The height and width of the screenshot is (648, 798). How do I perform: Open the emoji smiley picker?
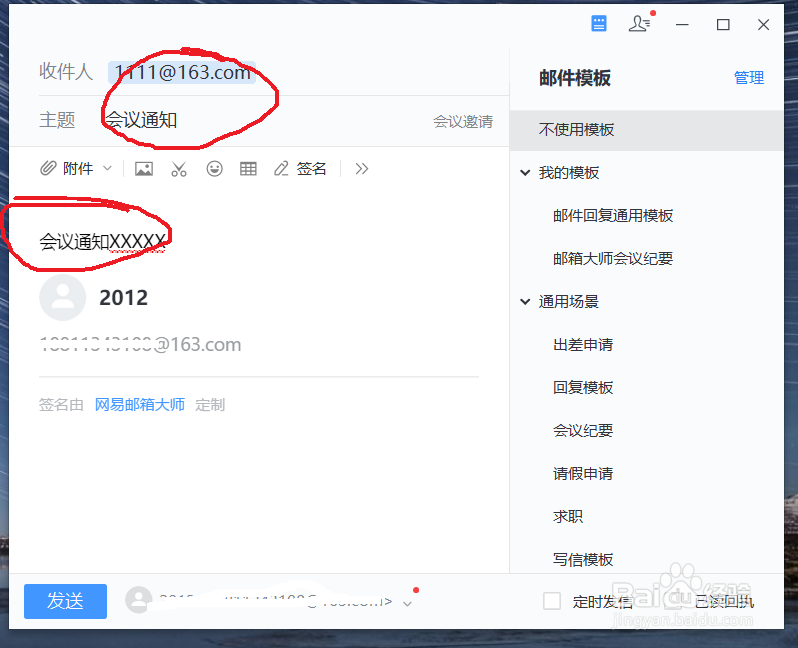[214, 168]
